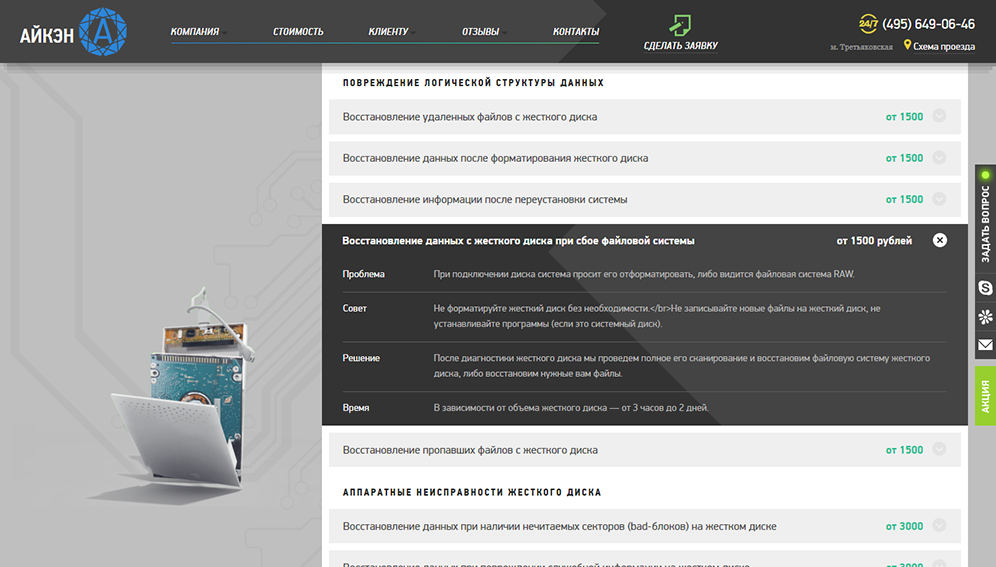996x567 pixels.
Task: Expand recovery after system reinstall row
Action: (939, 199)
